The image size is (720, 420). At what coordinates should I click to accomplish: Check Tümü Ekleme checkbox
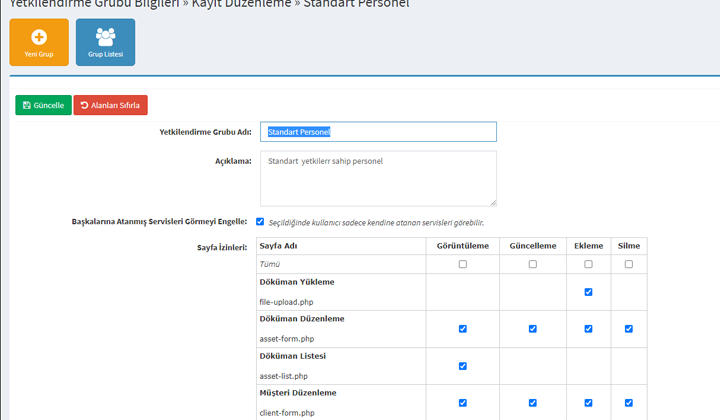click(588, 264)
